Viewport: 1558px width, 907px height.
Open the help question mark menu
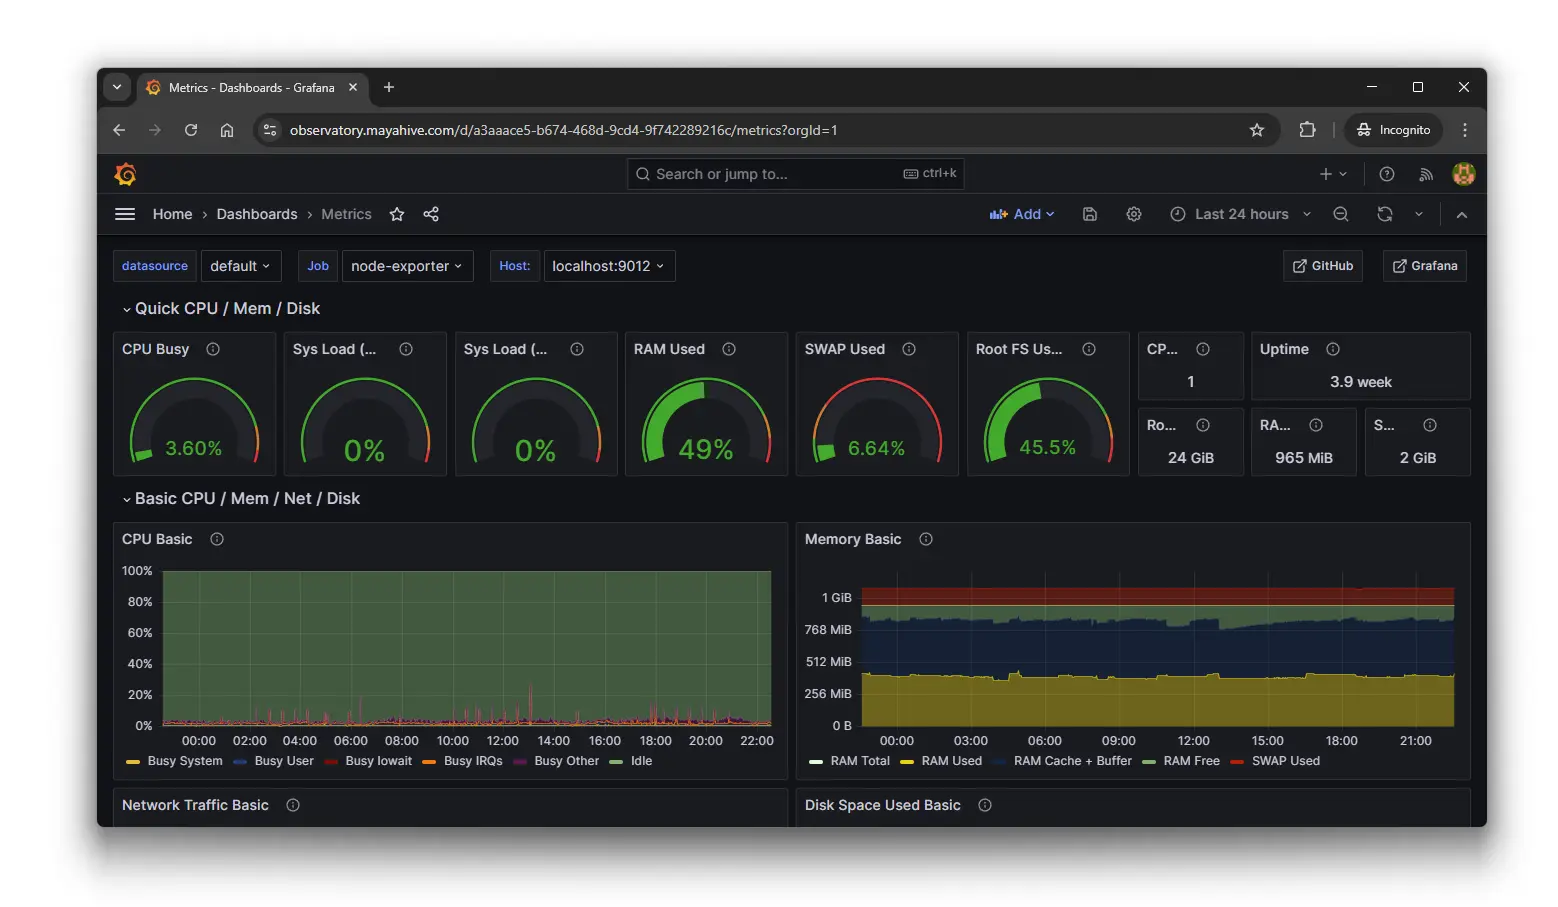click(1387, 174)
